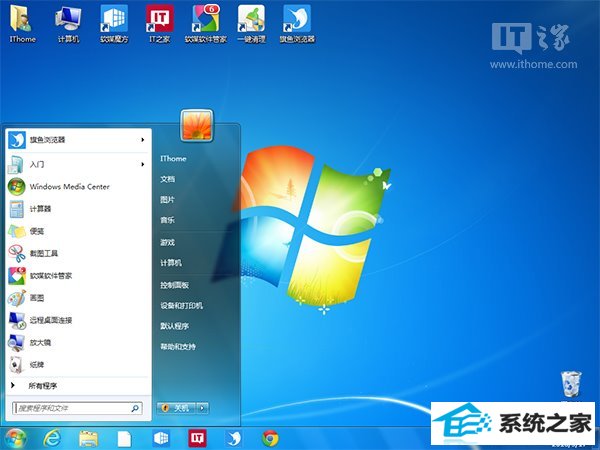600x450 pixels.
Task: Click the Windows Start orb
Action: [x=15, y=439]
